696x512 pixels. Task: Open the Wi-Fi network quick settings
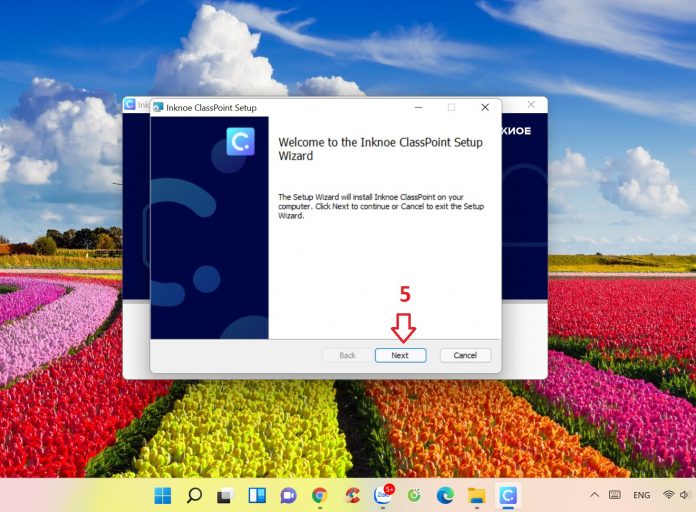coord(668,495)
